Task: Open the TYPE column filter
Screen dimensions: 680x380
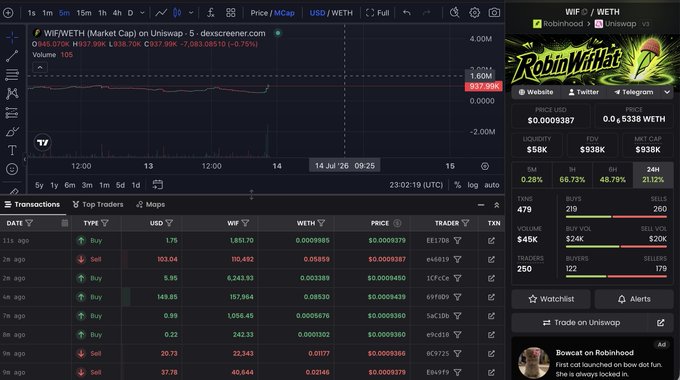Action: (x=105, y=223)
